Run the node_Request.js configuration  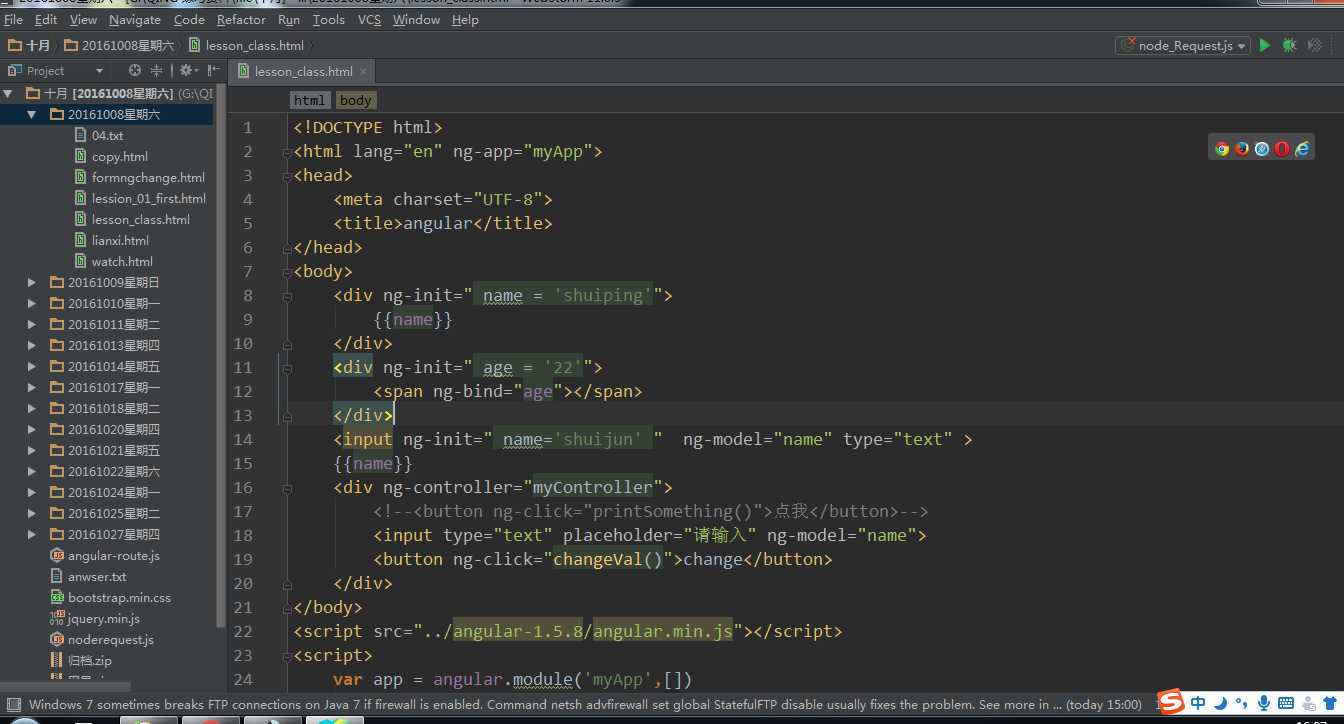click(x=1265, y=45)
